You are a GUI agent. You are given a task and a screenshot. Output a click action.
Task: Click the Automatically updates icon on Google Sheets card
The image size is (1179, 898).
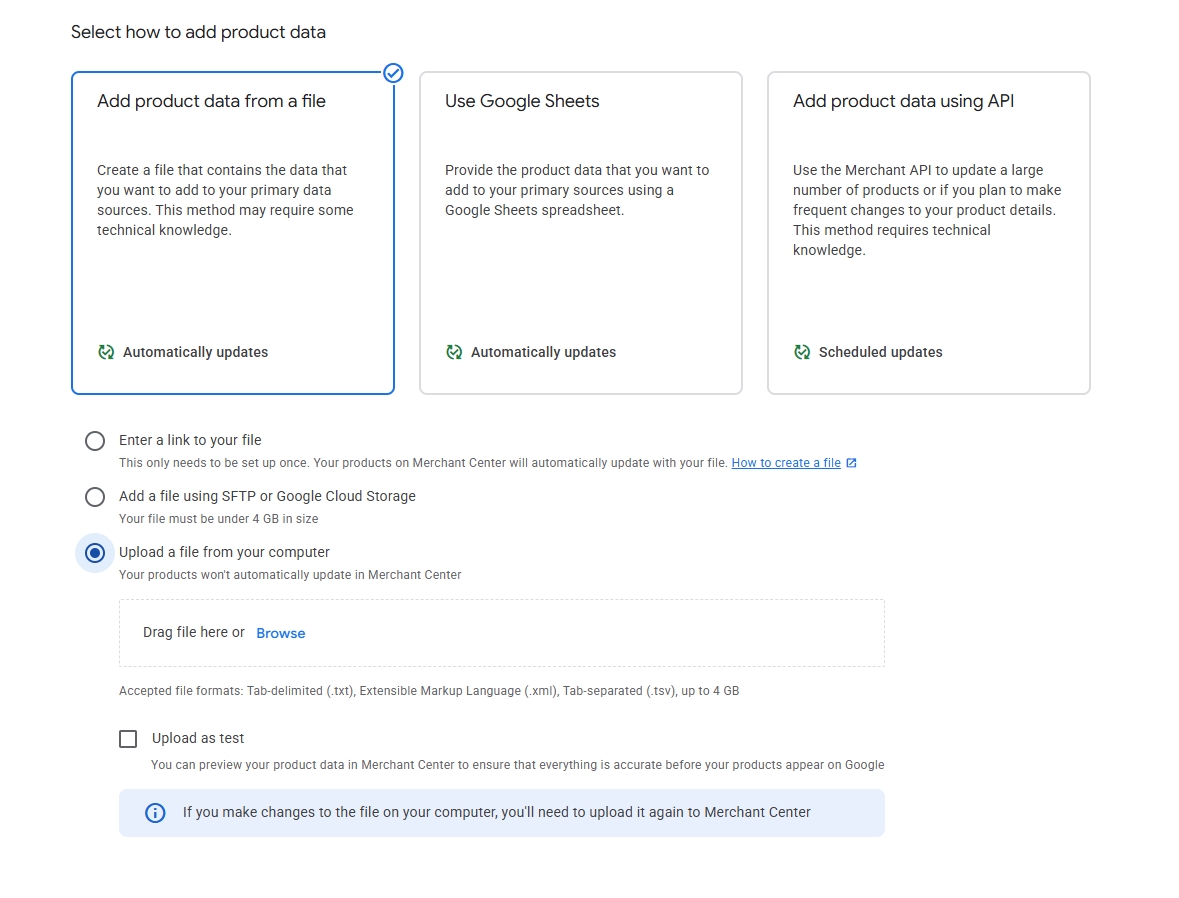(453, 352)
